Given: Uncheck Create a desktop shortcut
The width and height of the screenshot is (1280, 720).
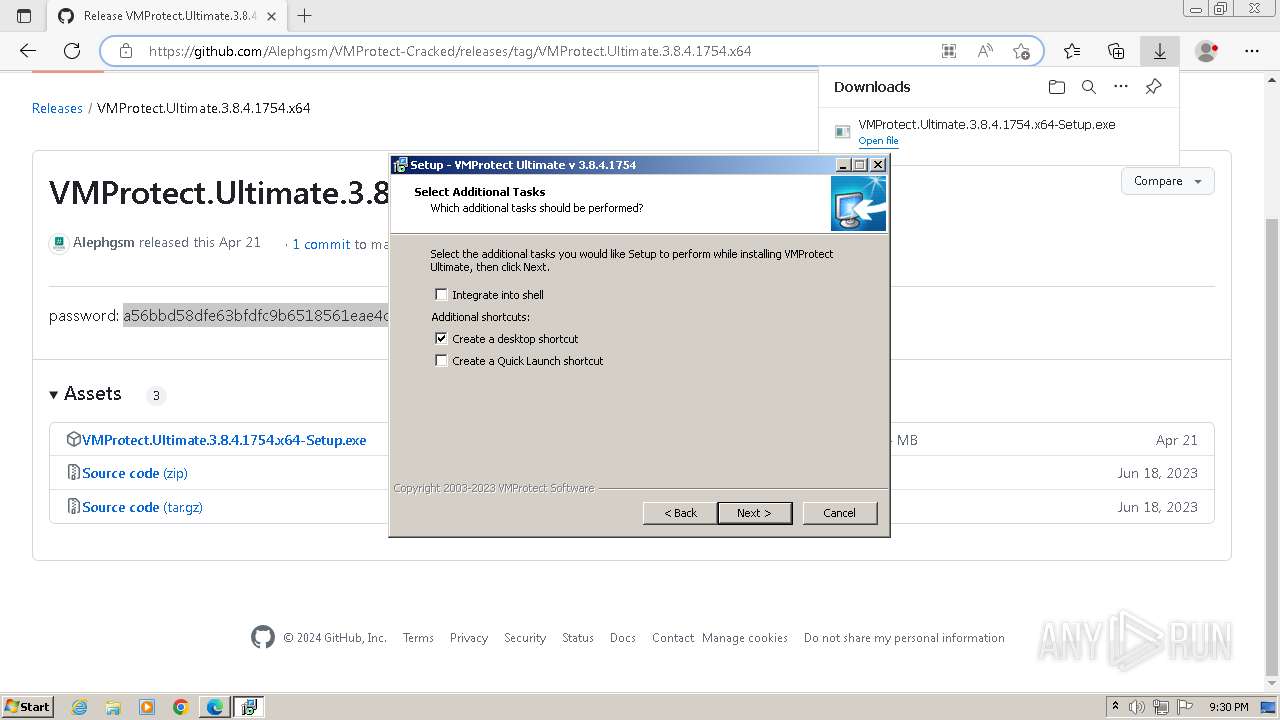Looking at the screenshot, I should tap(441, 339).
